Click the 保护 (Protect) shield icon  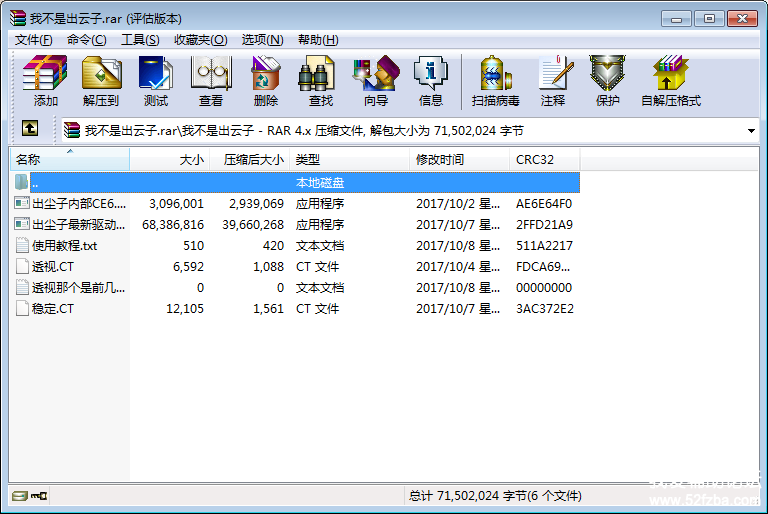click(607, 73)
